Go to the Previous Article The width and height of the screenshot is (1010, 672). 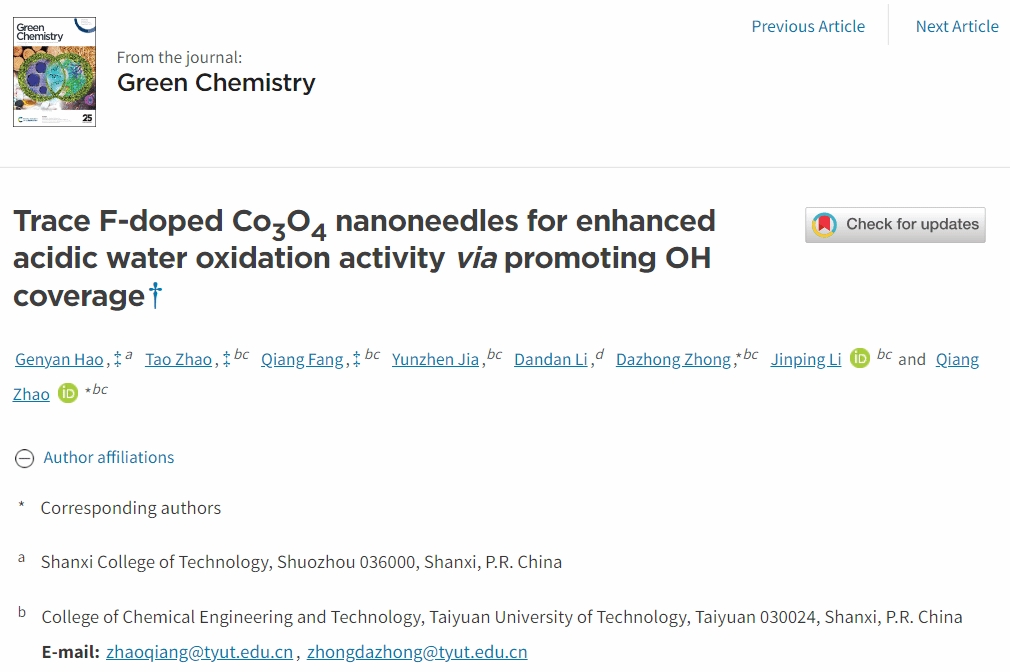pos(808,27)
